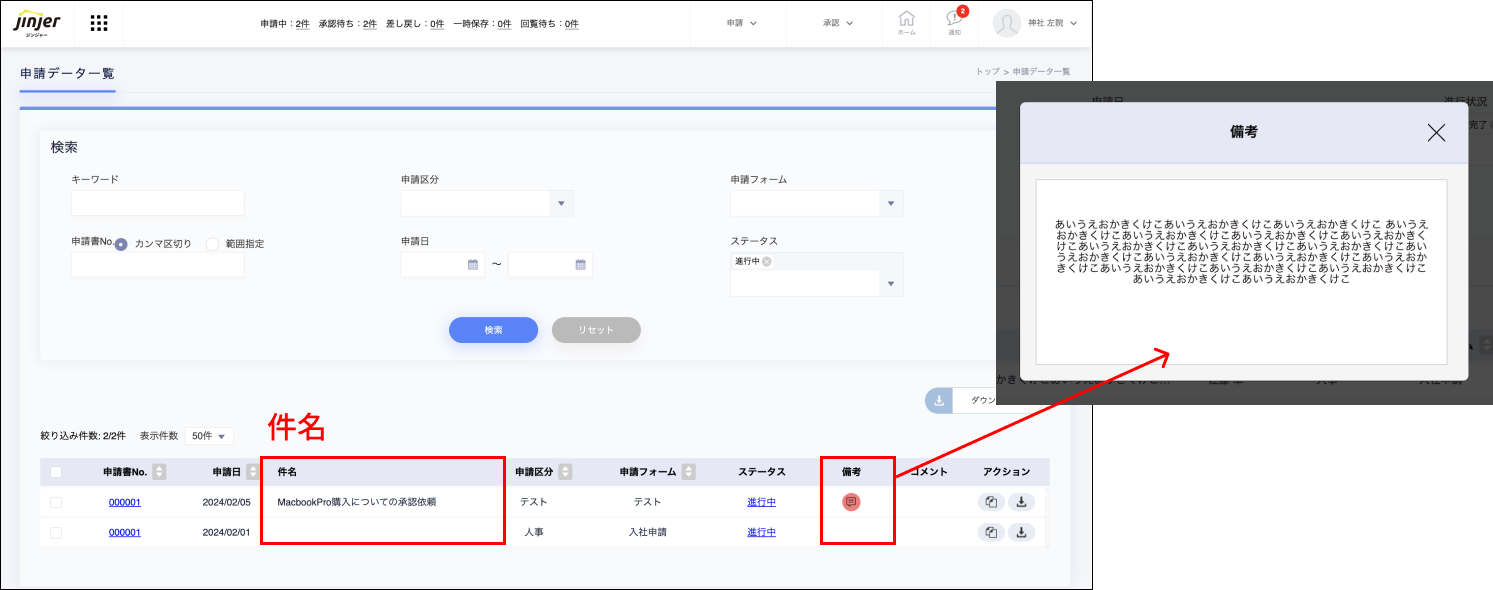
Task: Tick the header select-all checkbox
Action: tap(56, 472)
